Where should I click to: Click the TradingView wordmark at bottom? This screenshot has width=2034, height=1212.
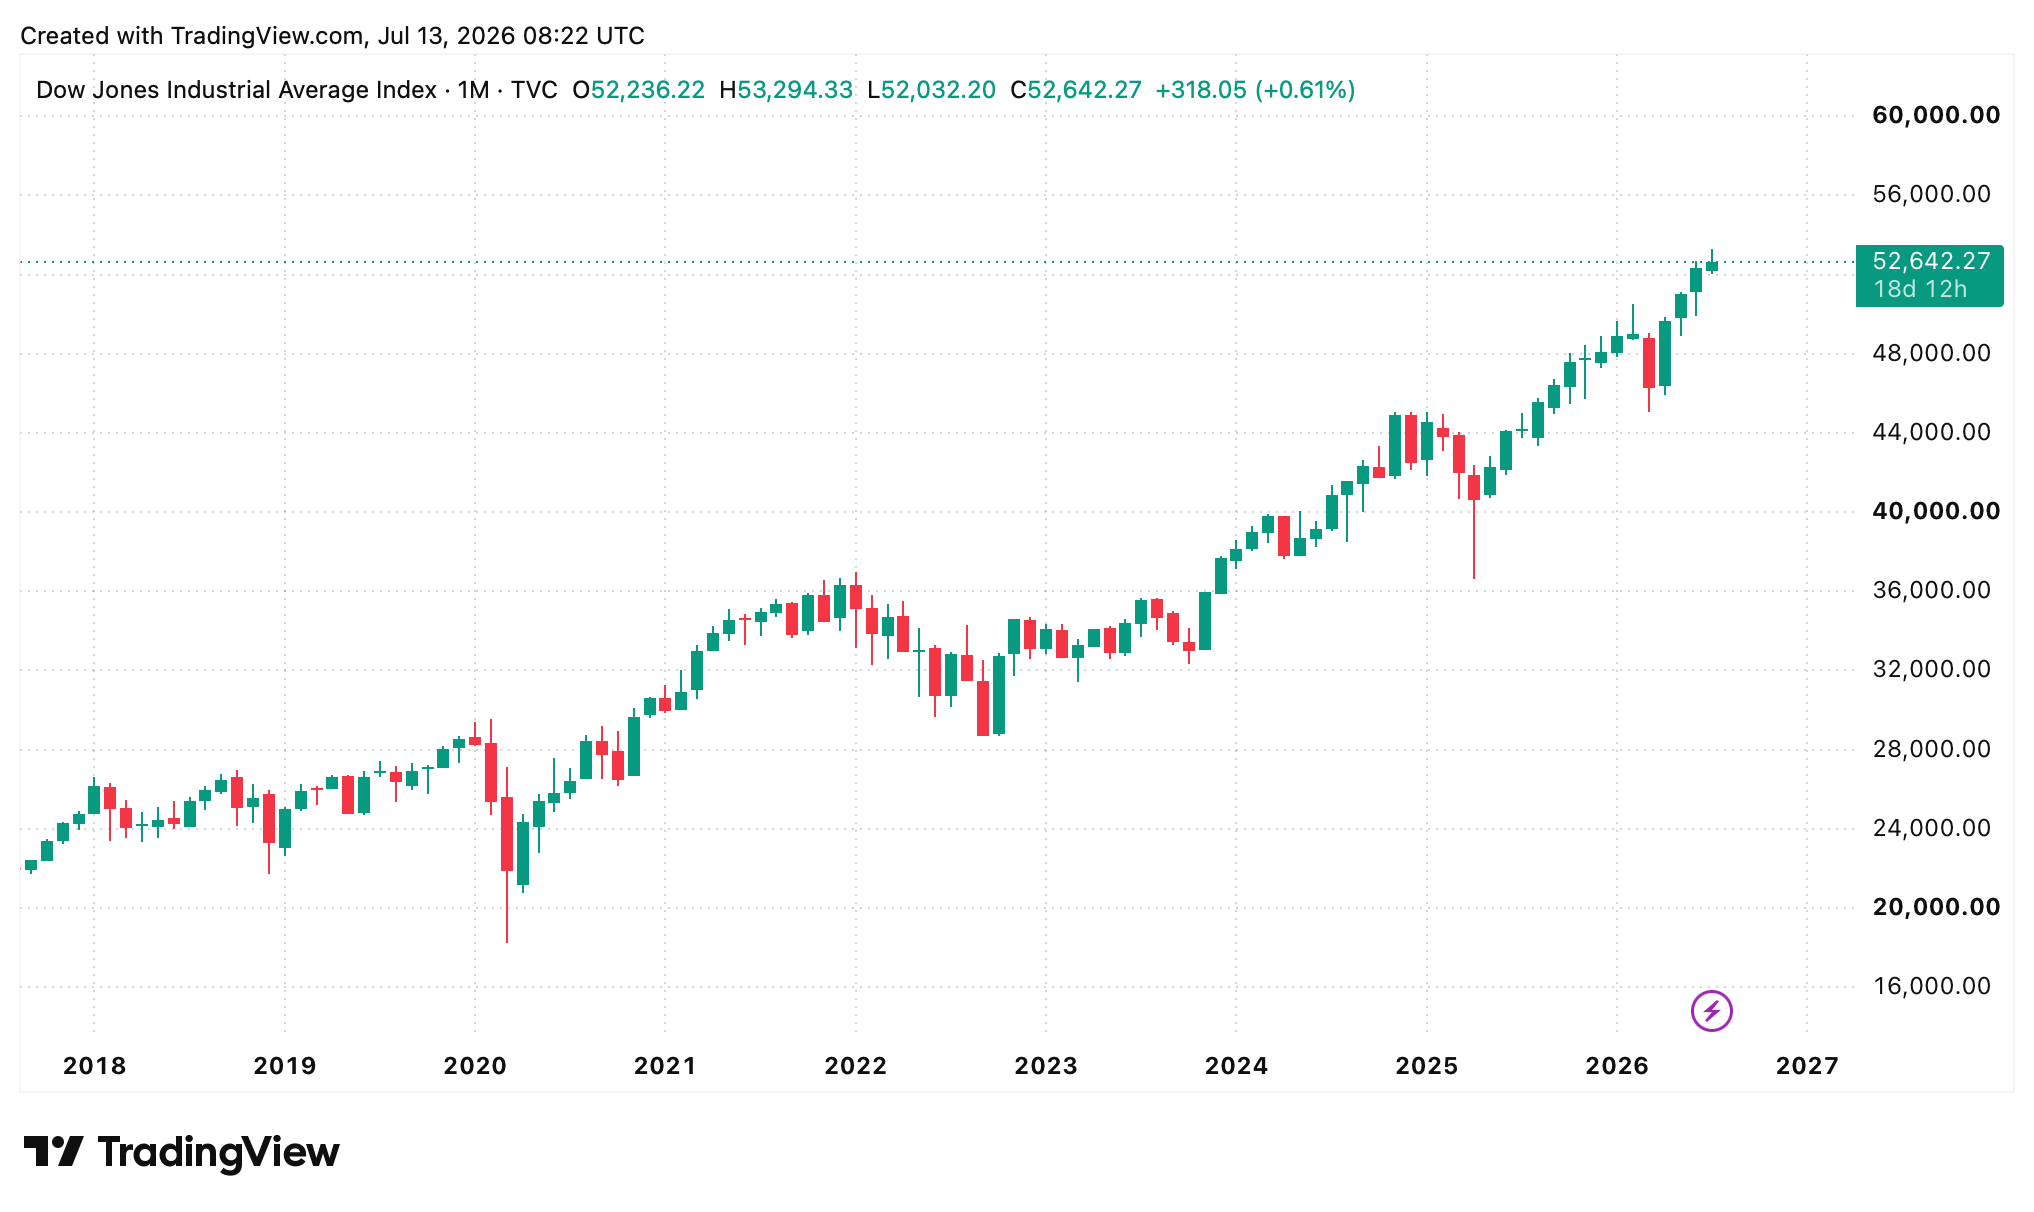click(x=218, y=1152)
